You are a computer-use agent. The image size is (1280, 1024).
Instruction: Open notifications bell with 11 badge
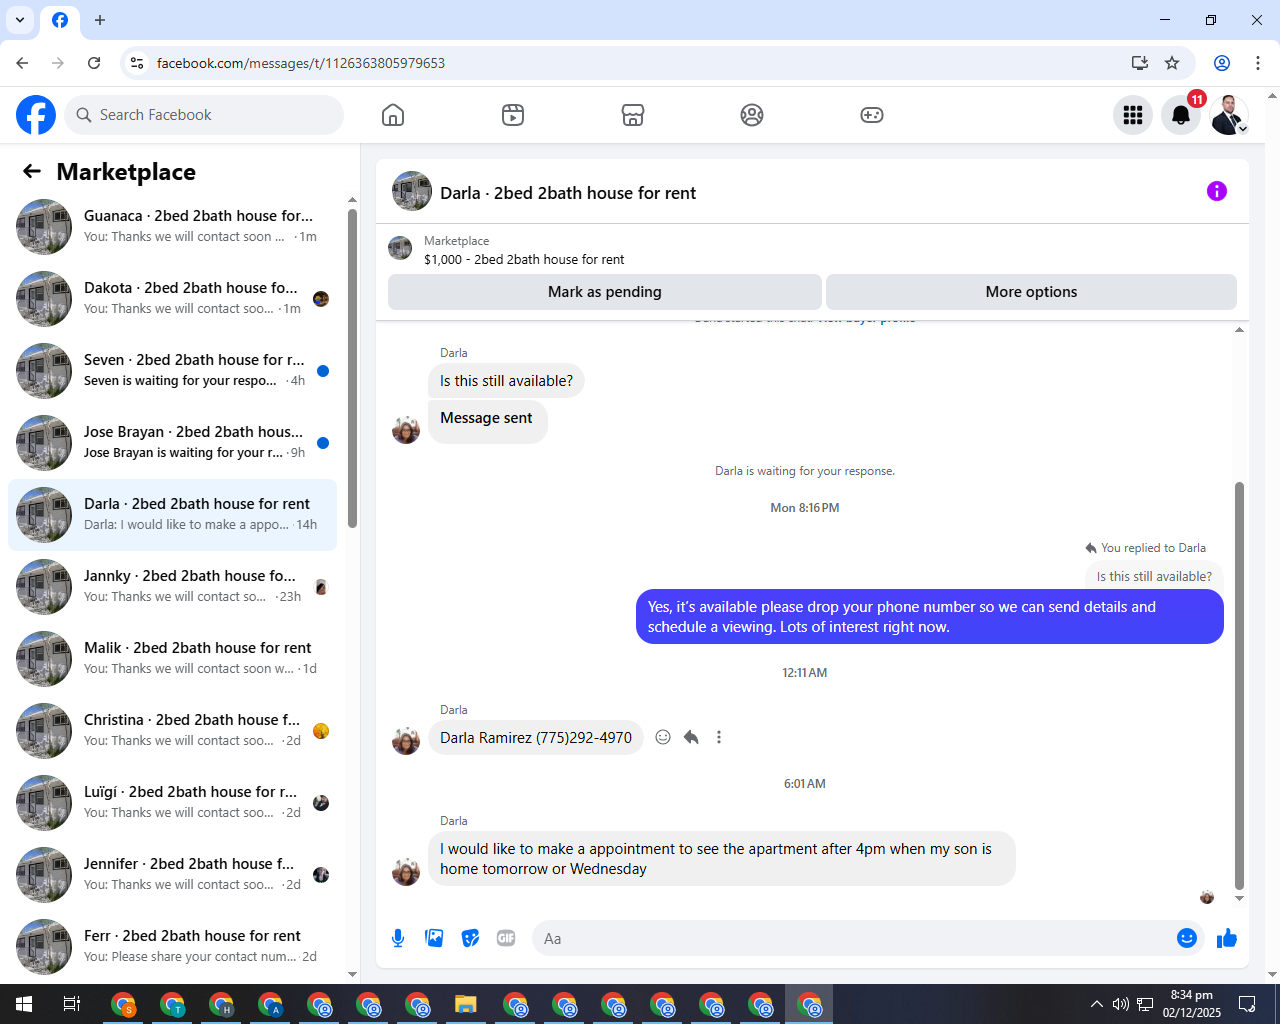point(1181,115)
